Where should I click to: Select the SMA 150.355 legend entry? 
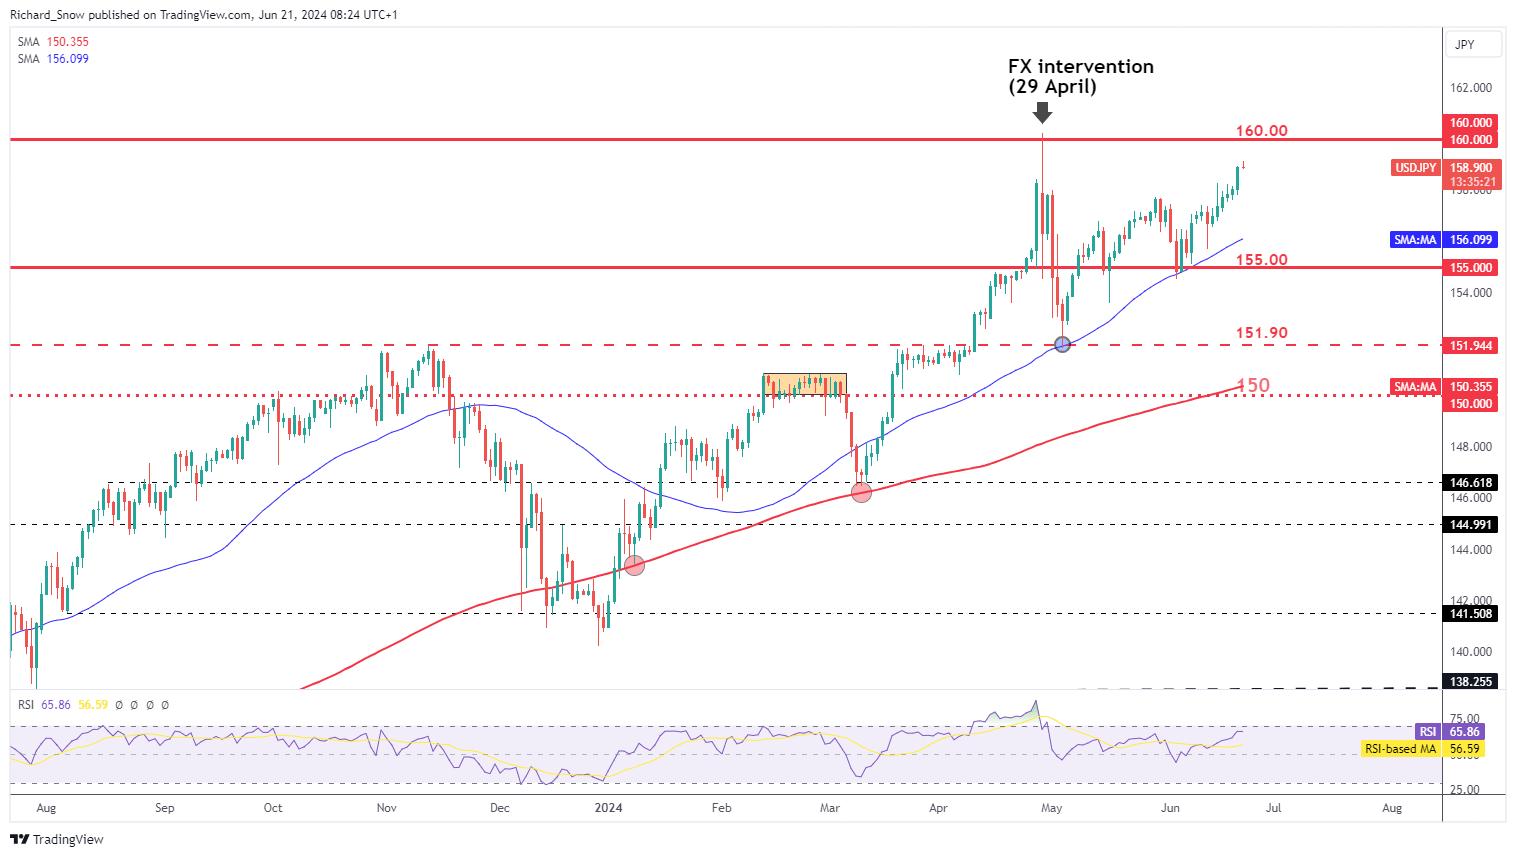(x=54, y=42)
